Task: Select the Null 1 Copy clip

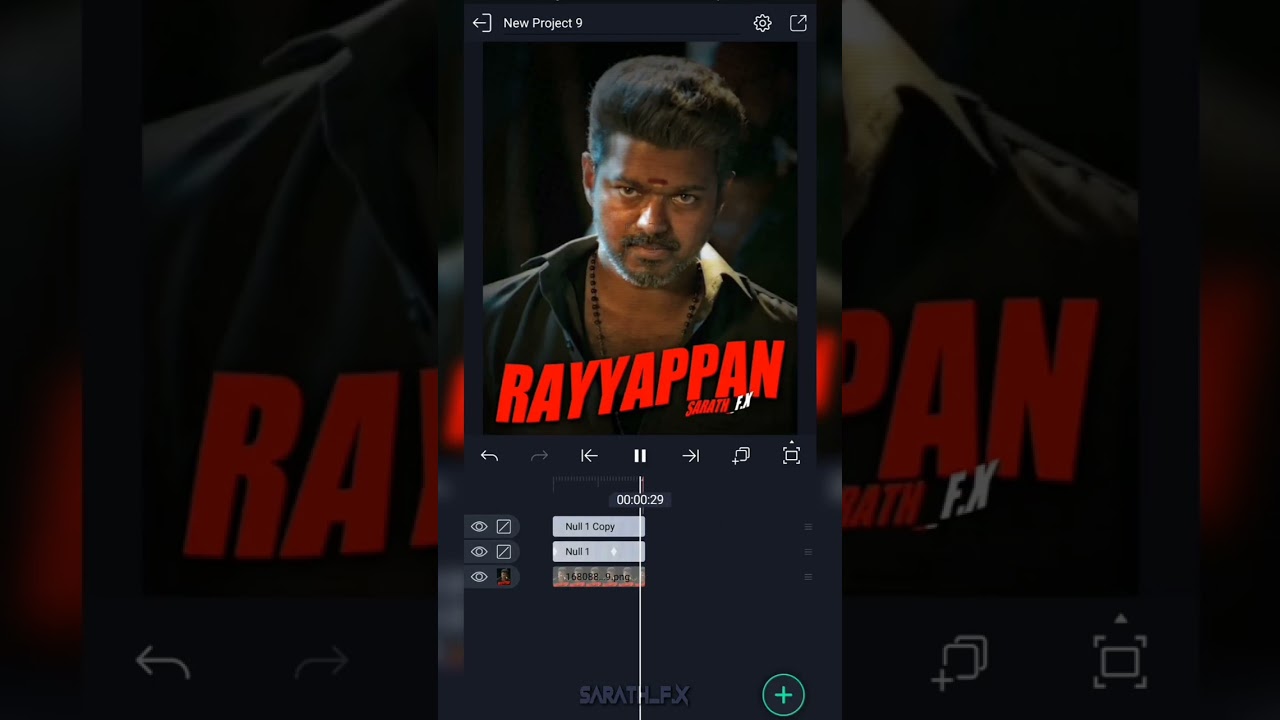Action: click(x=598, y=527)
